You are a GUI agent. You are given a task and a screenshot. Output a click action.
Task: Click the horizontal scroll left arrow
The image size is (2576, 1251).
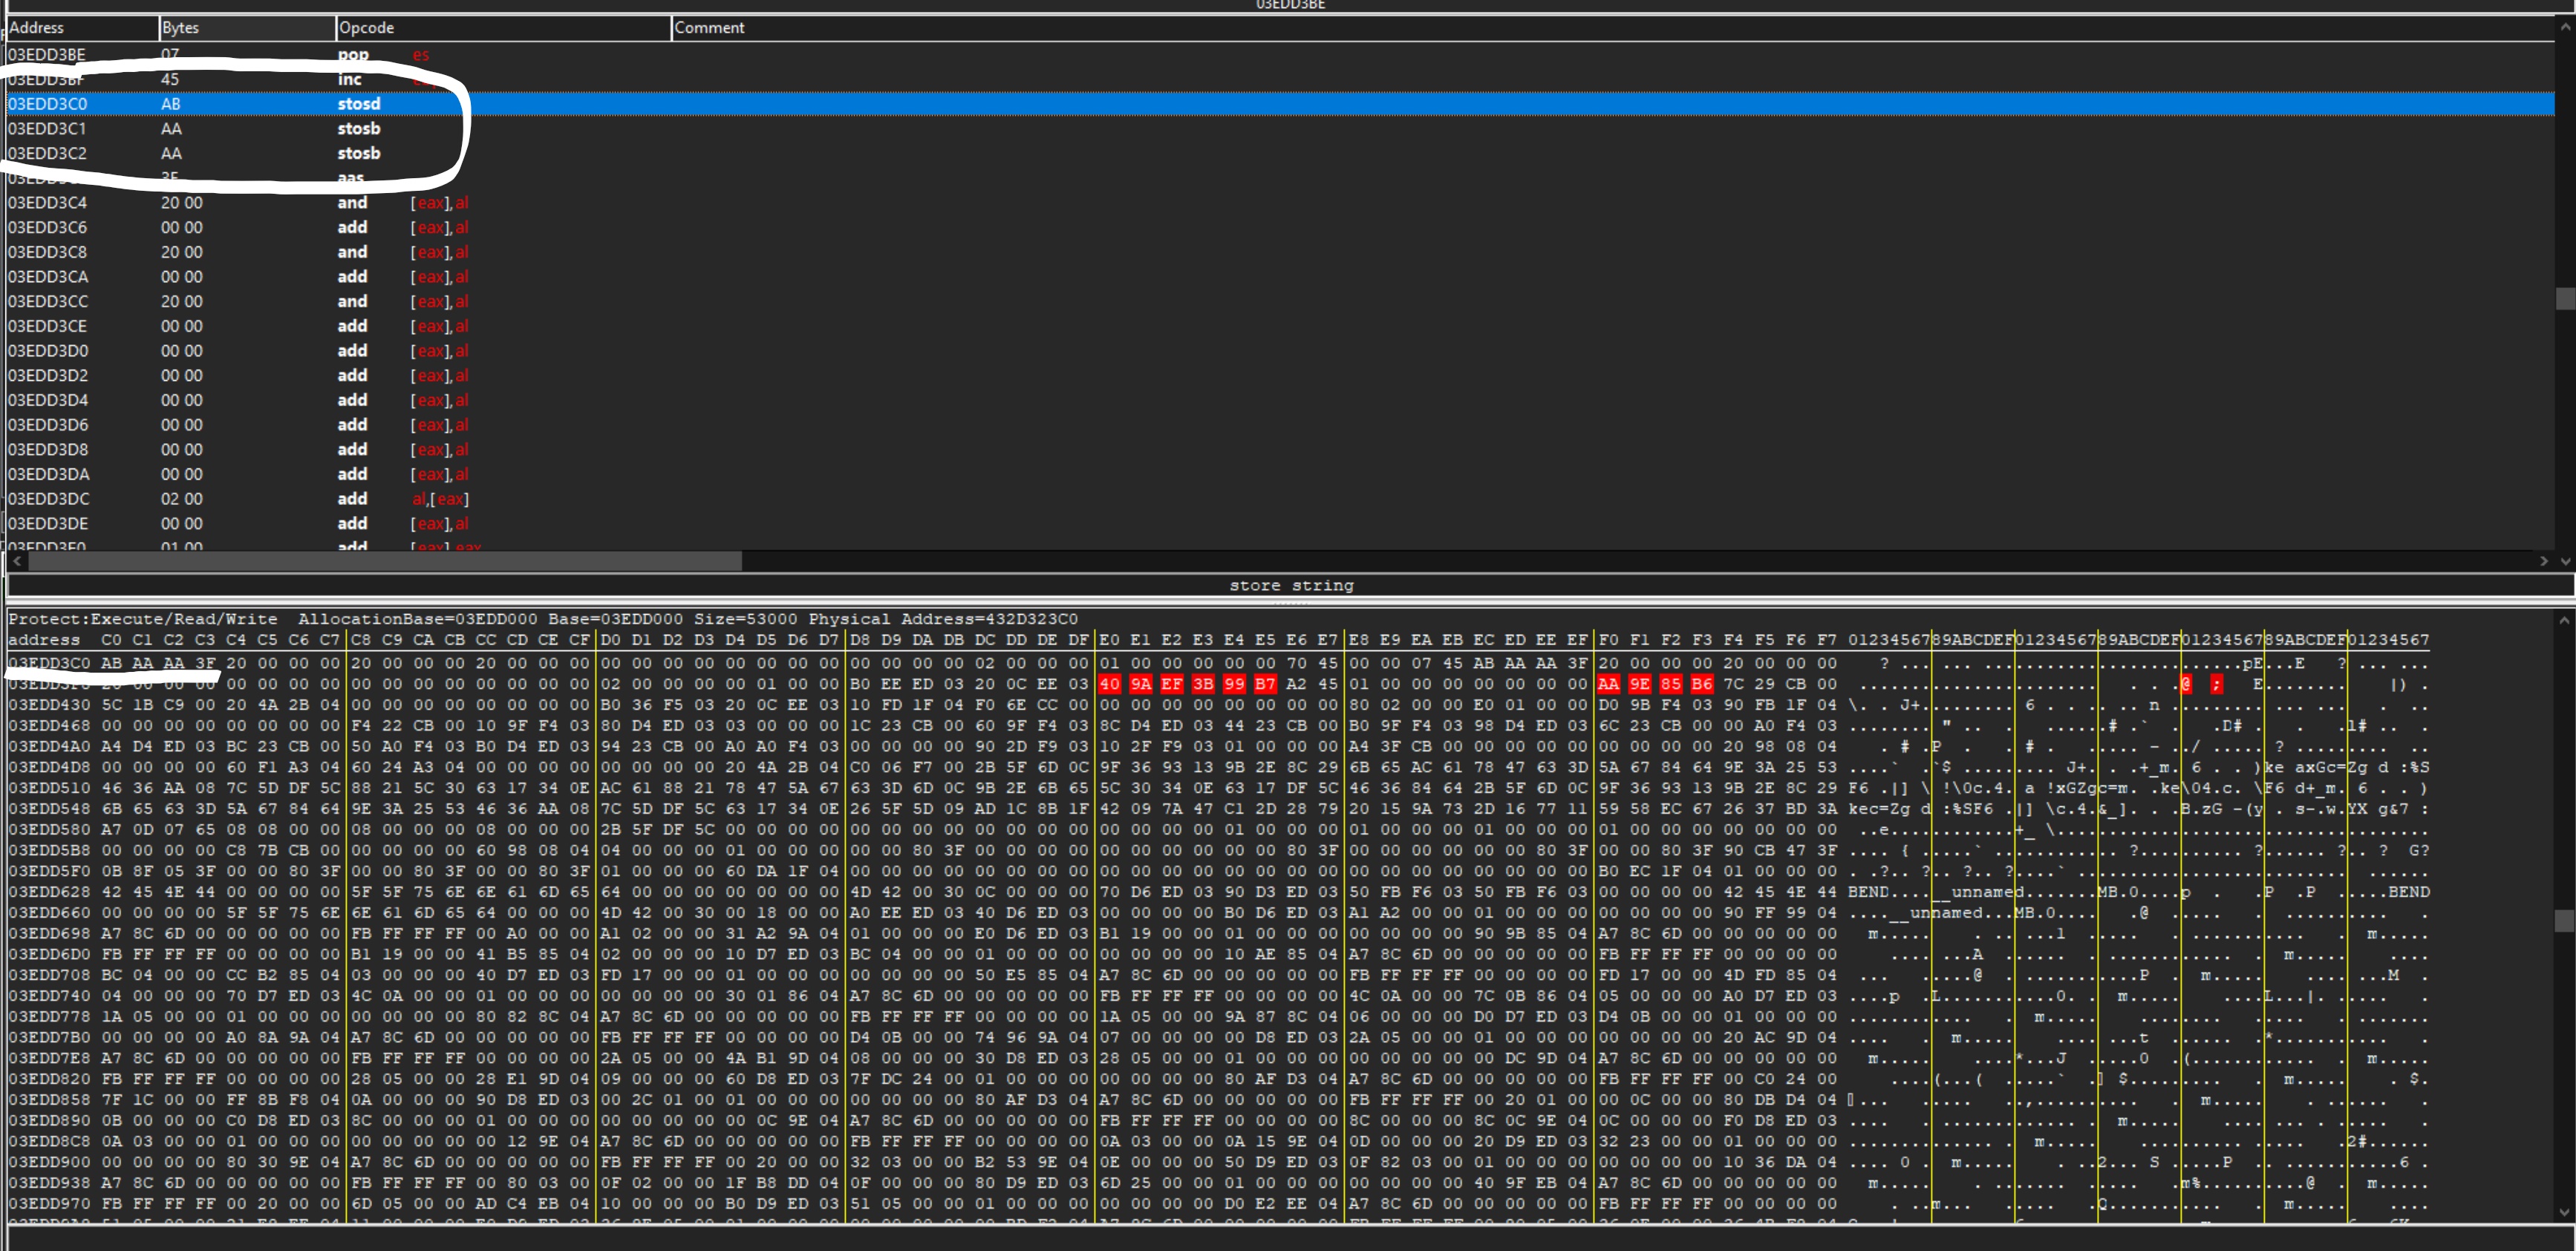17,561
